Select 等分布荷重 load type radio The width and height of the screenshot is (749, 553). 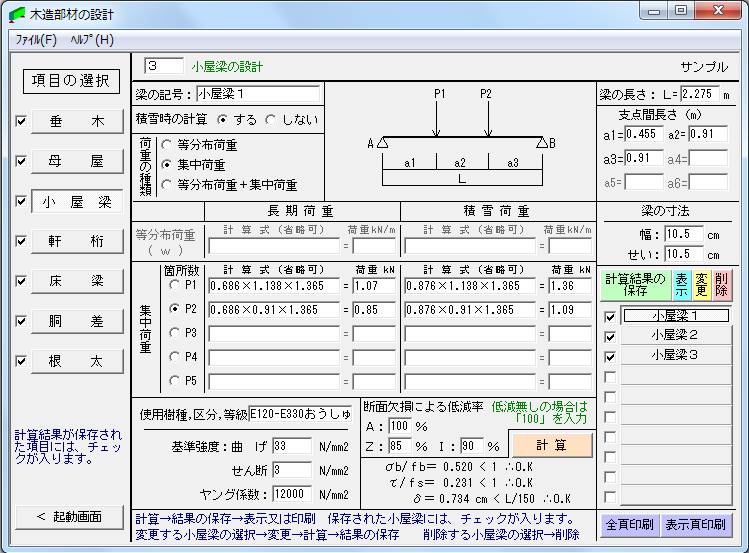(x=167, y=144)
